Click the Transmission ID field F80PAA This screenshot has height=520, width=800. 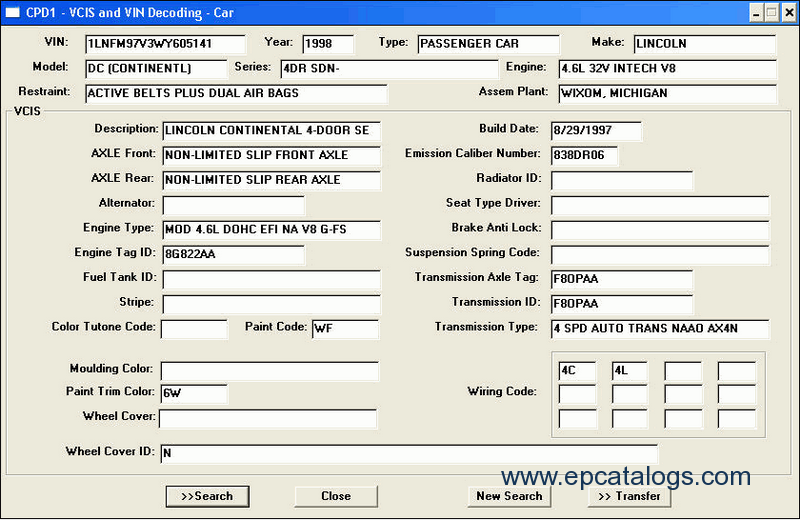[622, 304]
